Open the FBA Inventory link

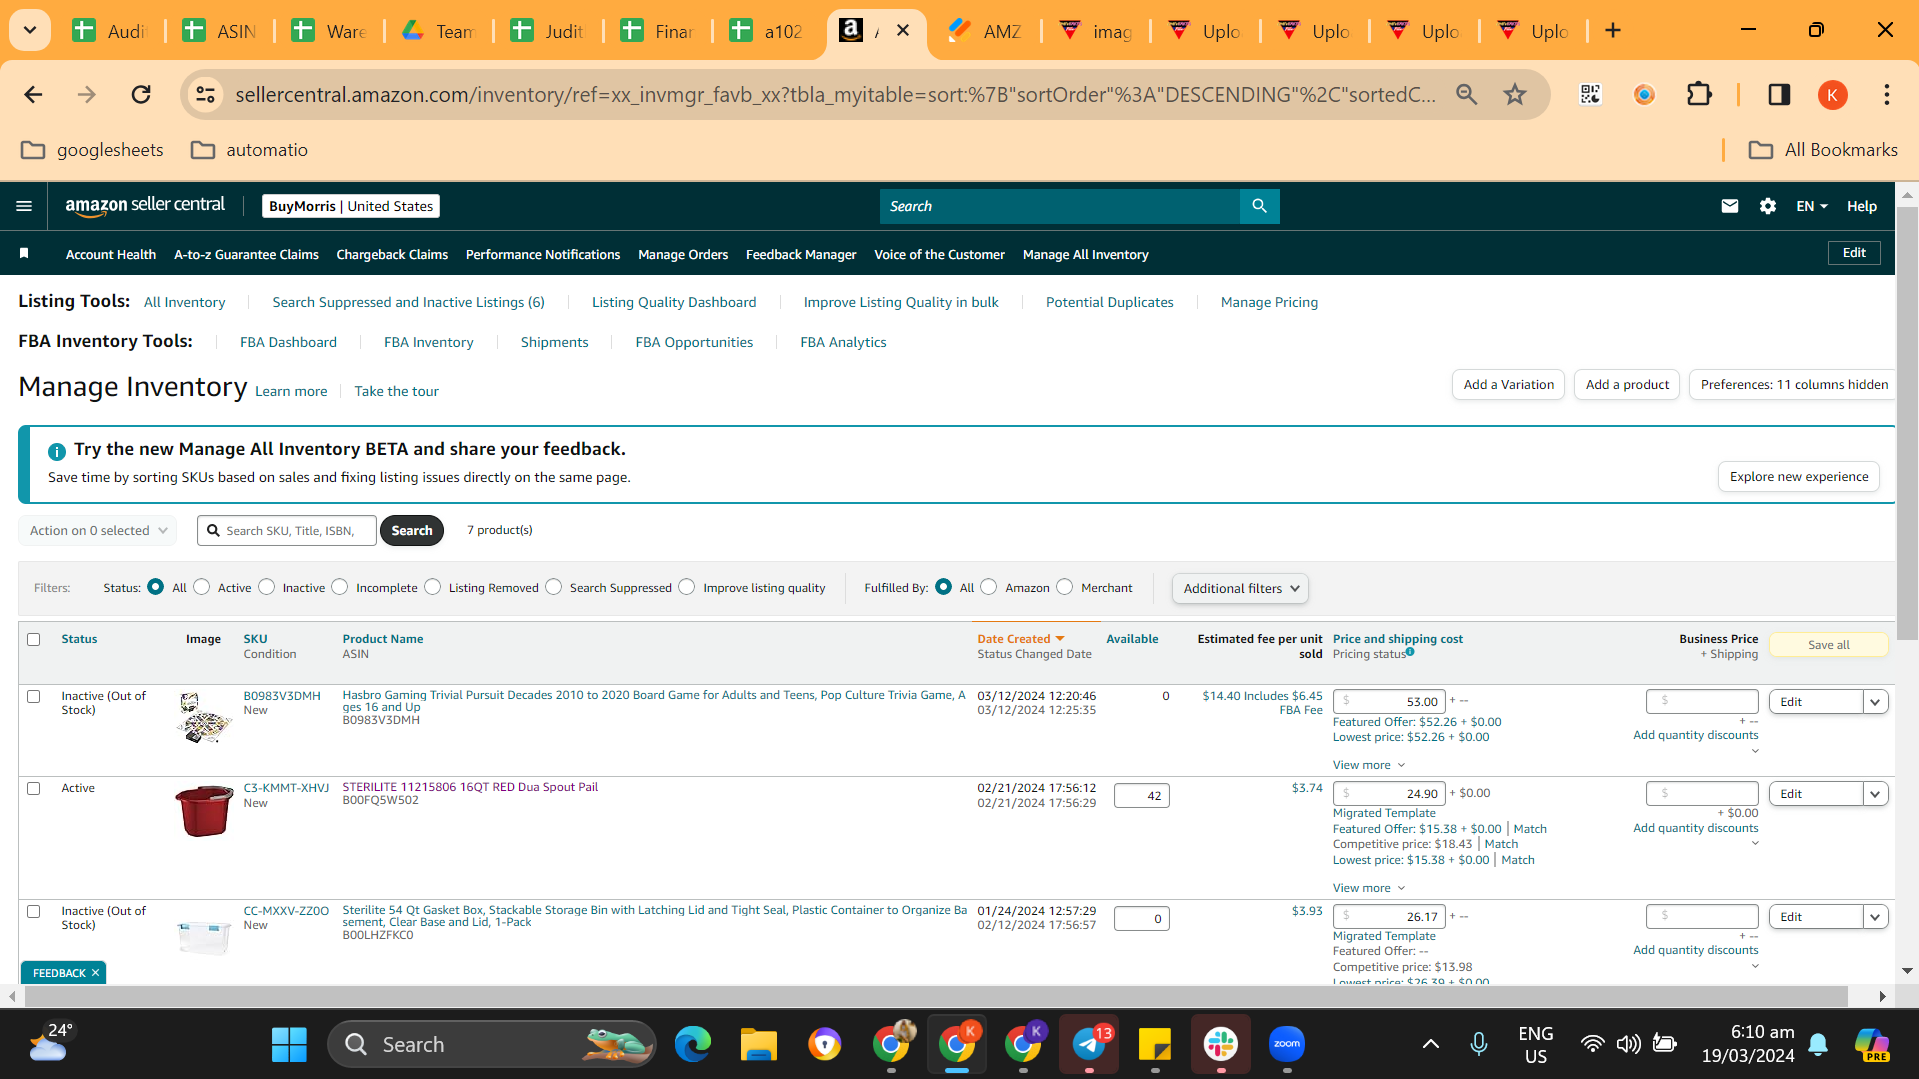click(x=428, y=342)
